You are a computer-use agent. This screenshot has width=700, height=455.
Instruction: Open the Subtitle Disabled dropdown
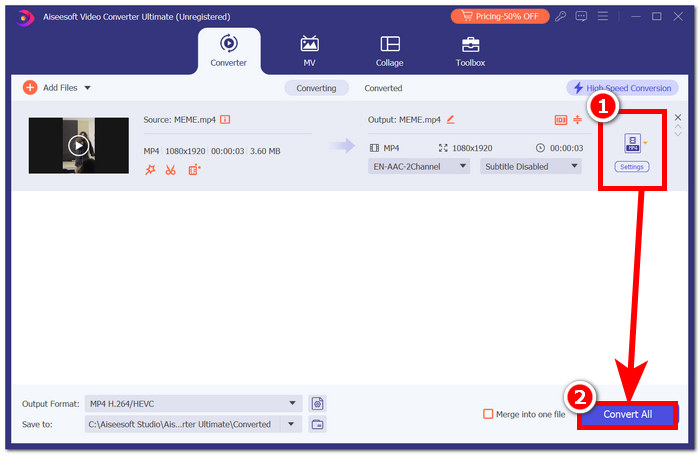coord(531,167)
